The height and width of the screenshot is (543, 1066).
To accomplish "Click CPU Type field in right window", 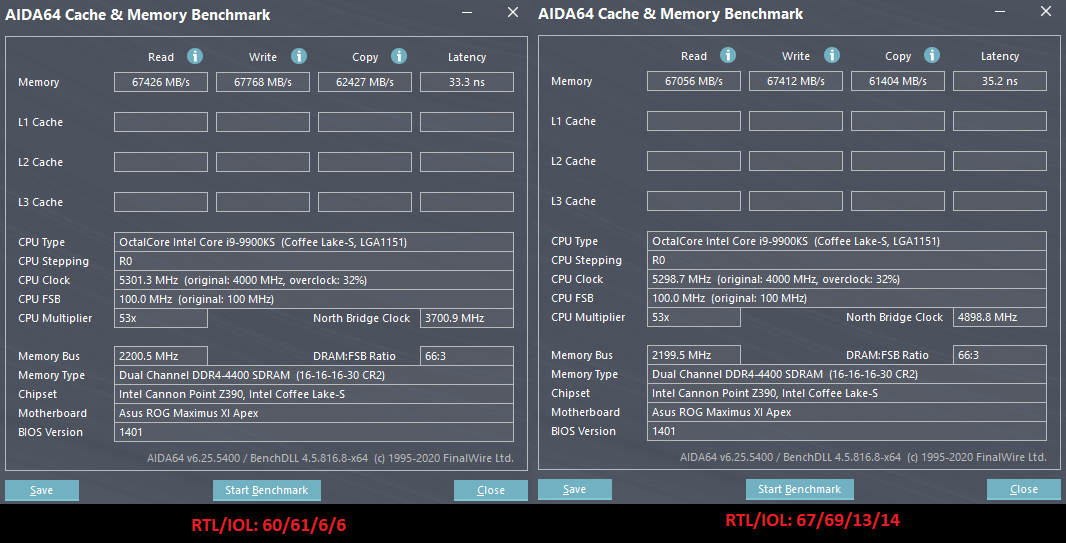I will point(846,241).
